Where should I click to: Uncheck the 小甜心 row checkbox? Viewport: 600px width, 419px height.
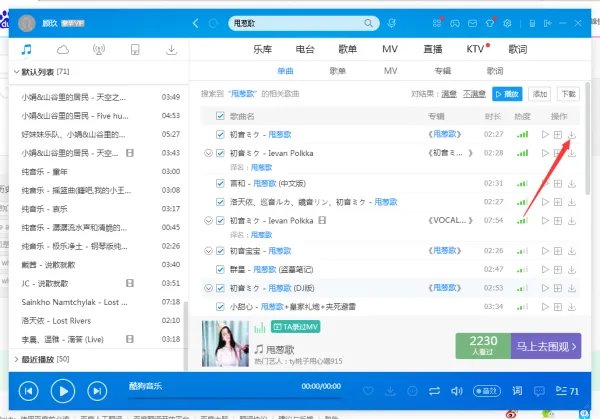(220, 307)
